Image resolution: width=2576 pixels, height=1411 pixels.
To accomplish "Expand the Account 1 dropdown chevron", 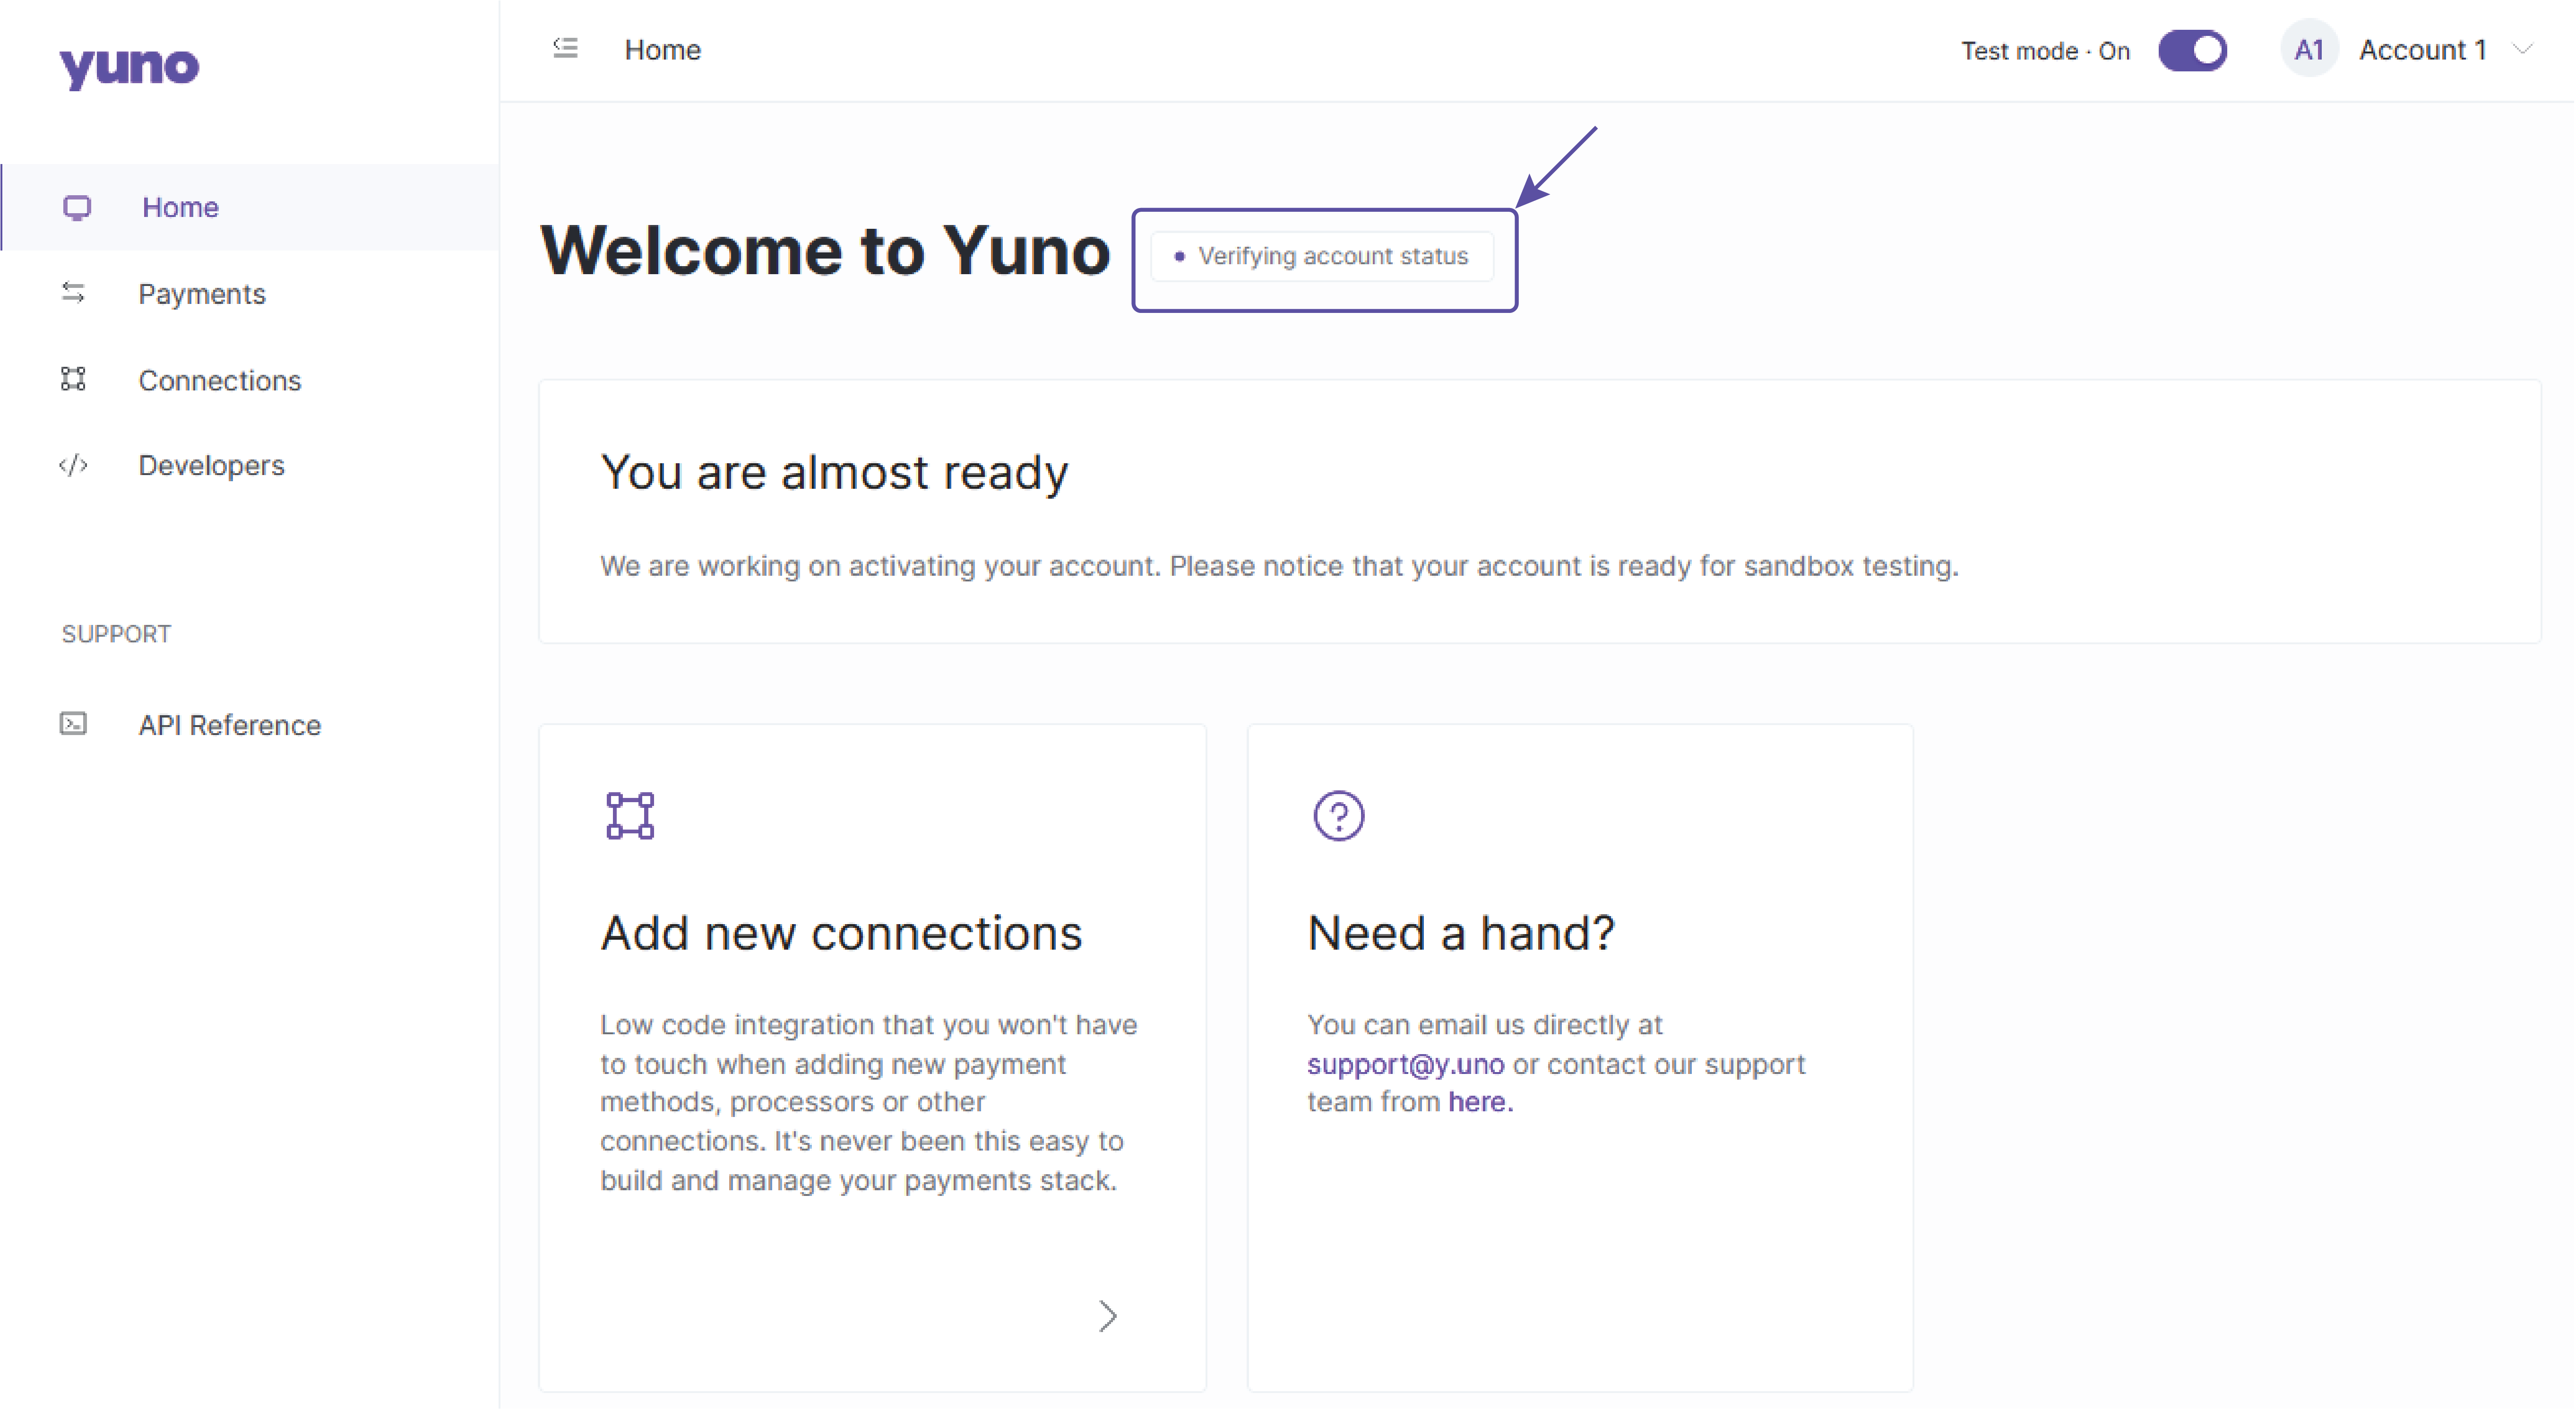I will 2523,49.
